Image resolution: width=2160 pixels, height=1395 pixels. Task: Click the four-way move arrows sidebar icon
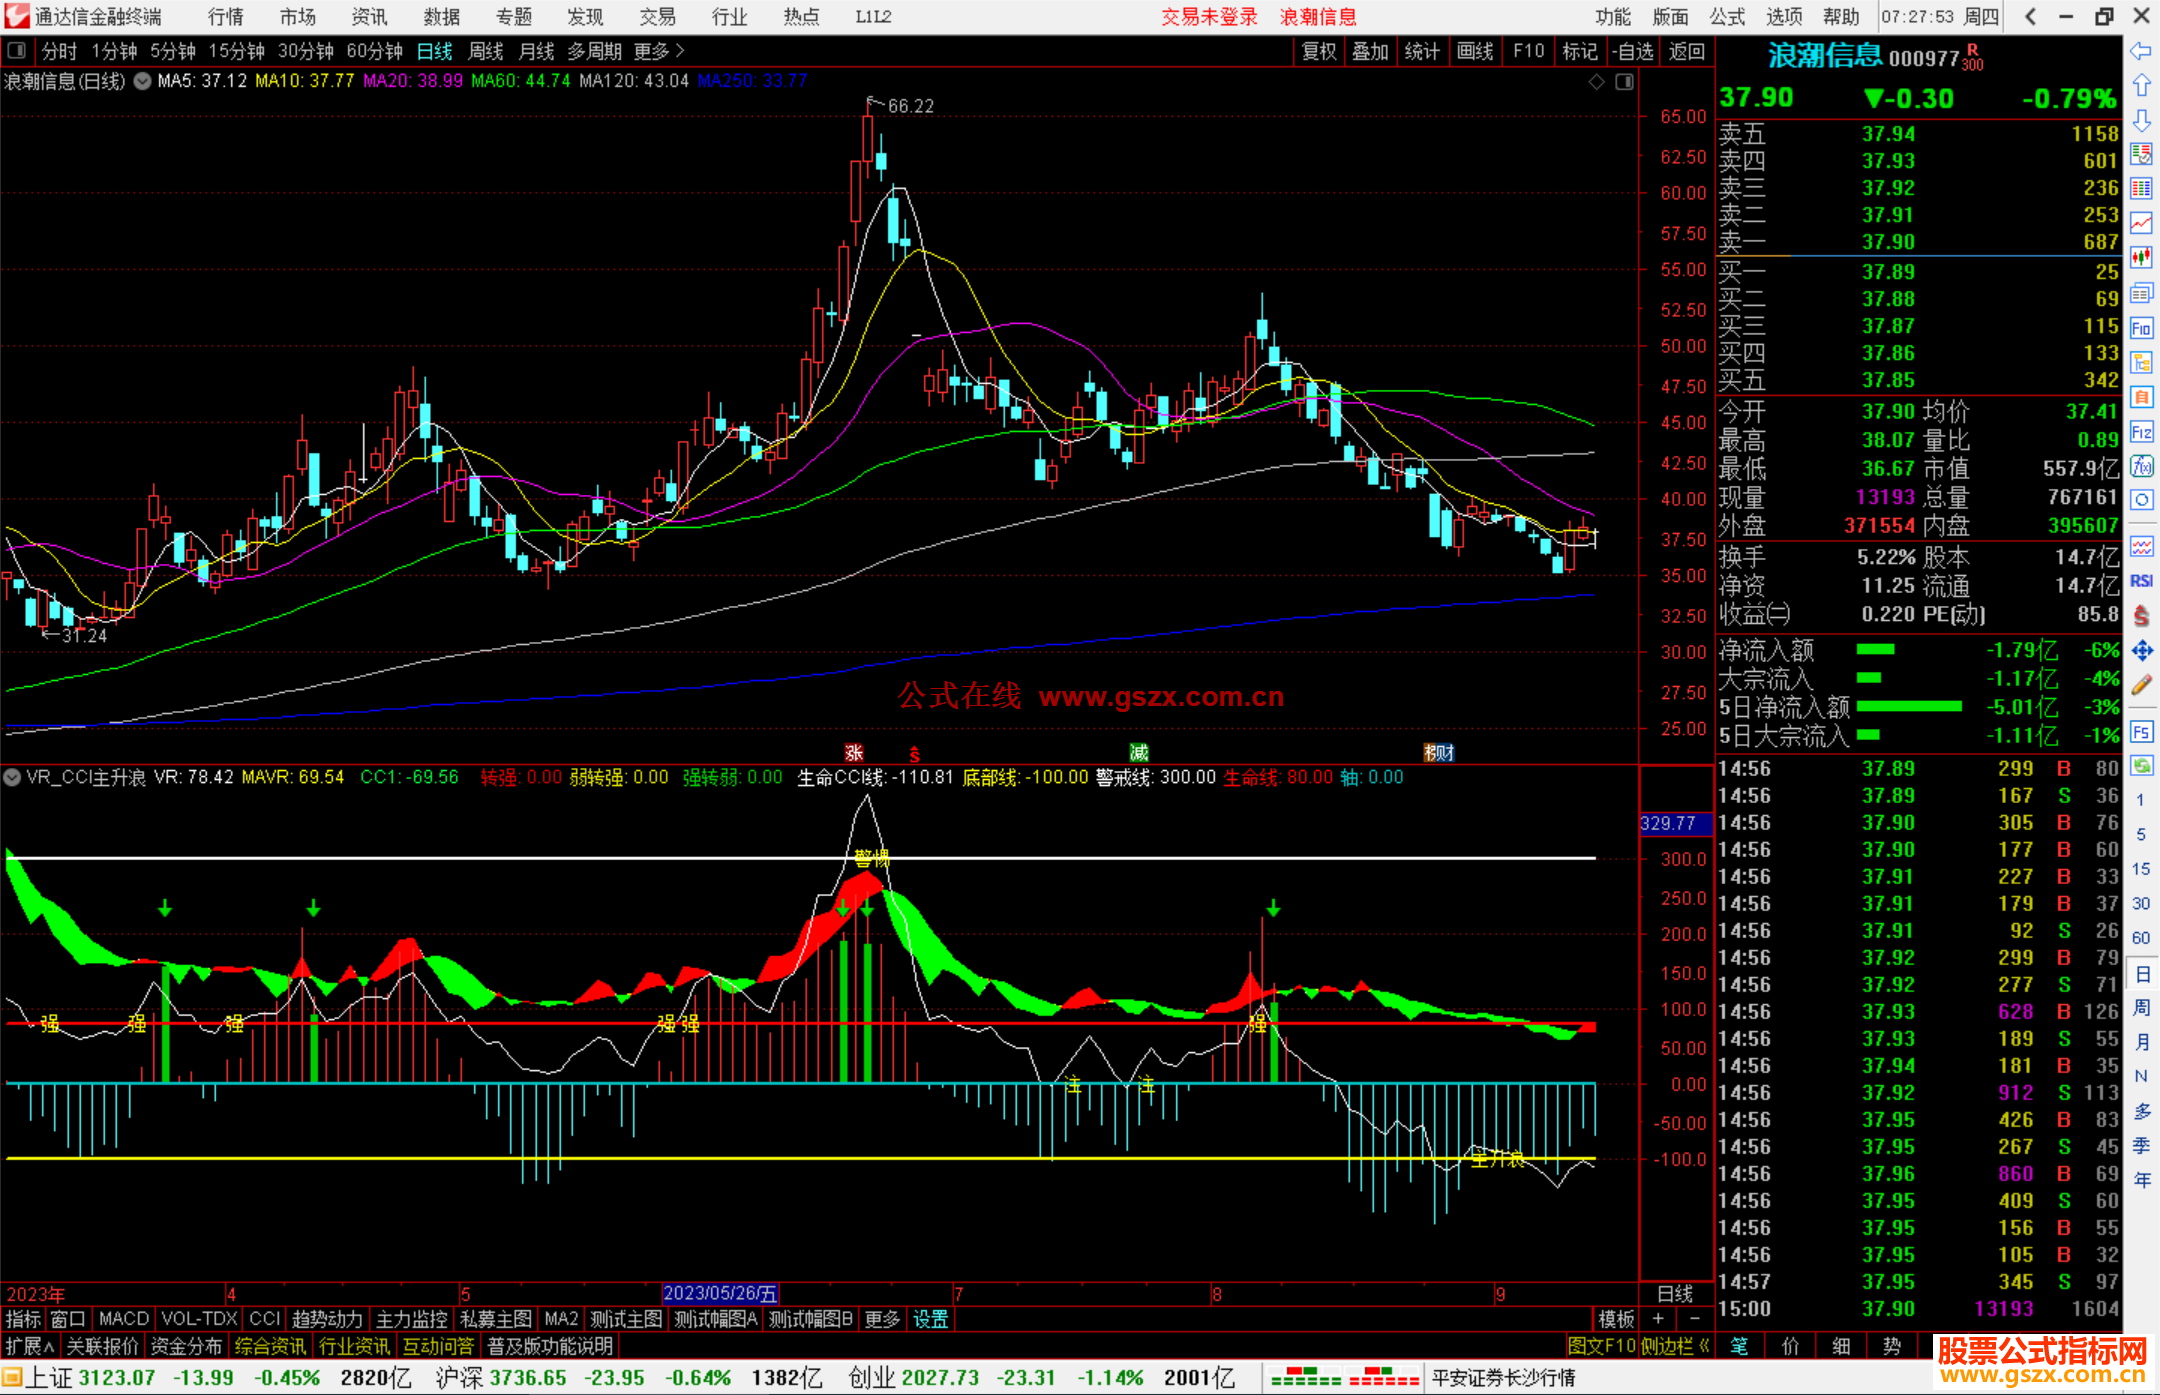(x=2141, y=651)
